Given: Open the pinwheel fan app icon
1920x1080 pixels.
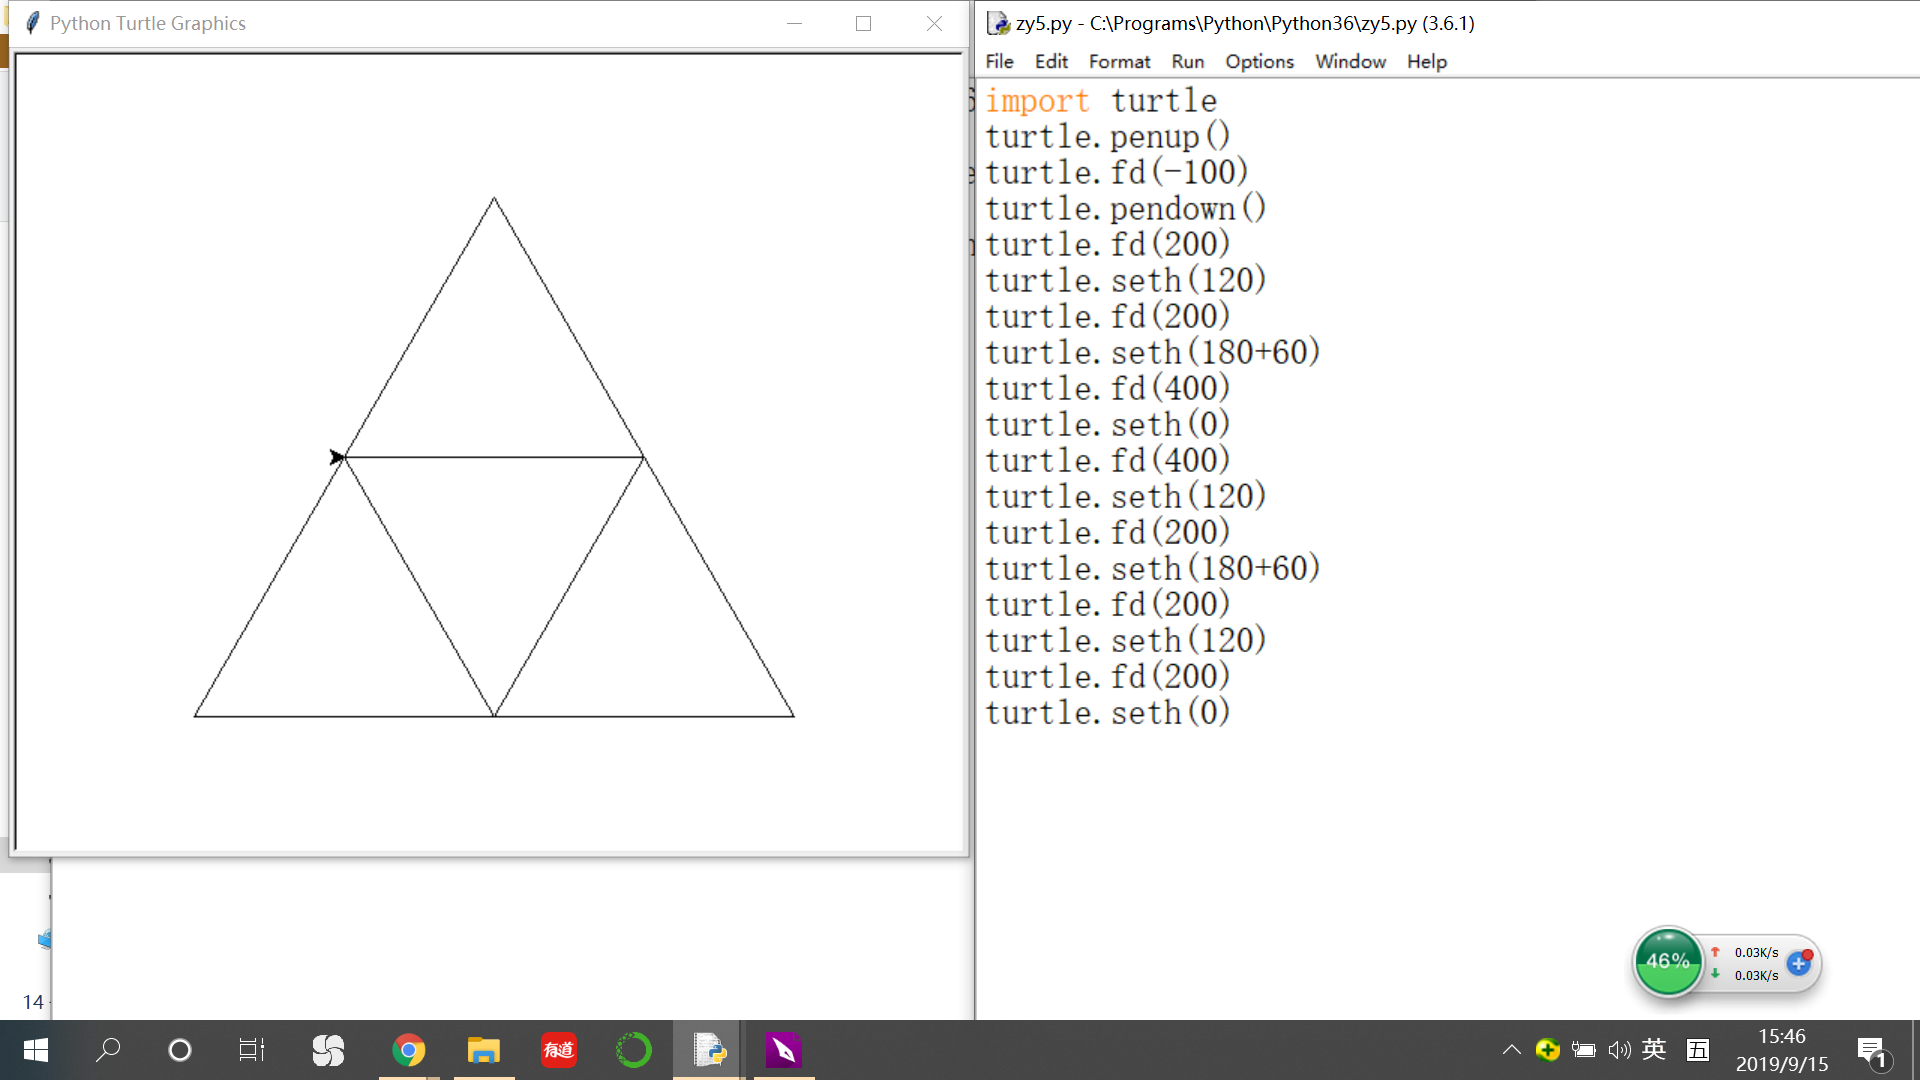Looking at the screenshot, I should pyautogui.click(x=328, y=1050).
